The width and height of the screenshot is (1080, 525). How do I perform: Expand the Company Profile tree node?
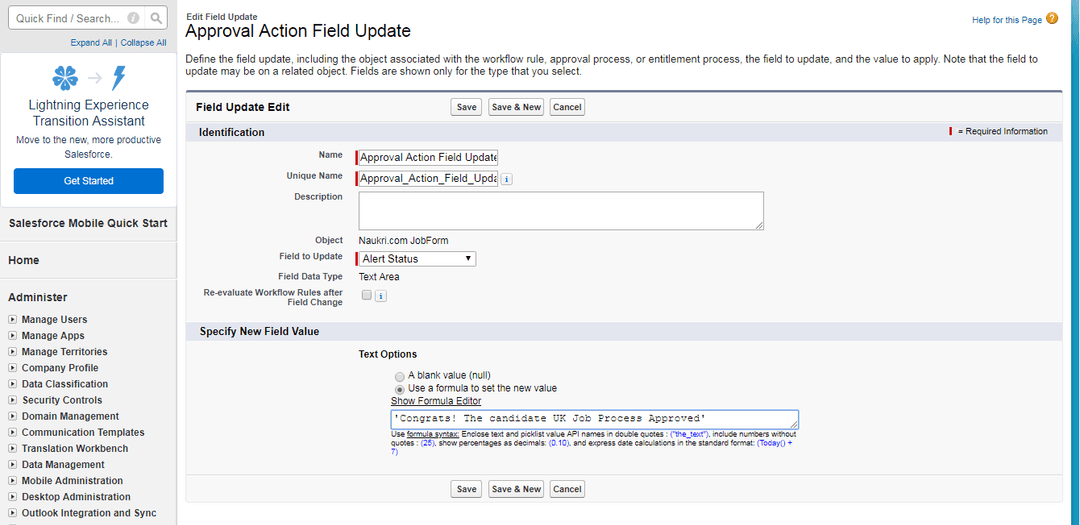point(12,368)
